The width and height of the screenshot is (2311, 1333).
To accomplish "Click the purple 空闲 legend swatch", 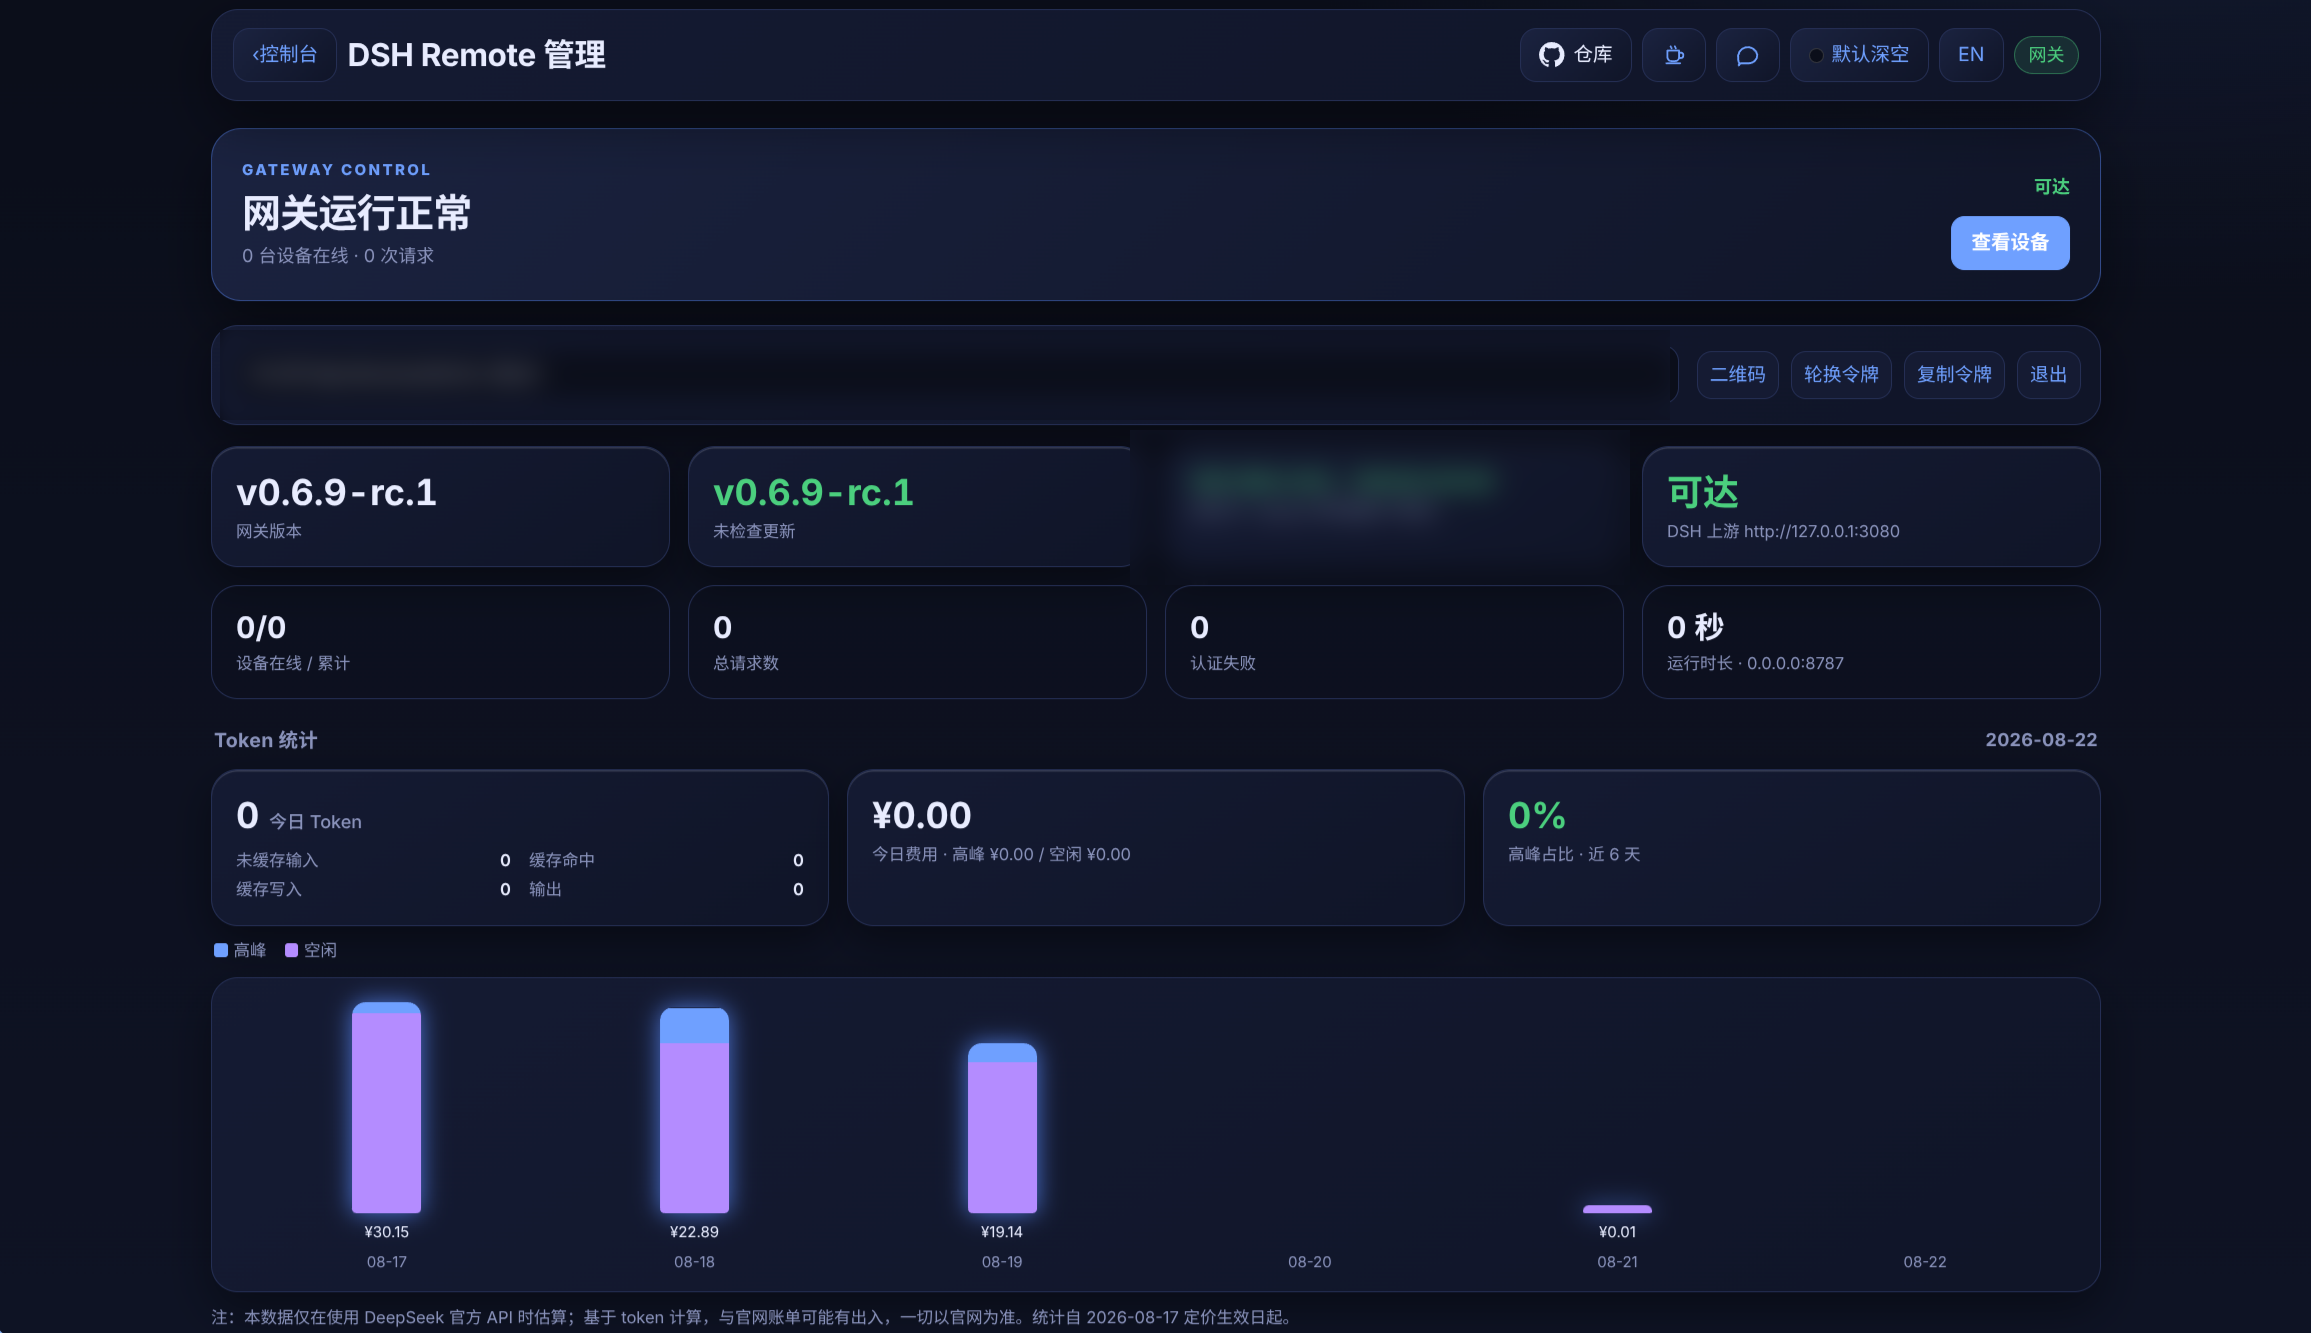I will point(291,950).
